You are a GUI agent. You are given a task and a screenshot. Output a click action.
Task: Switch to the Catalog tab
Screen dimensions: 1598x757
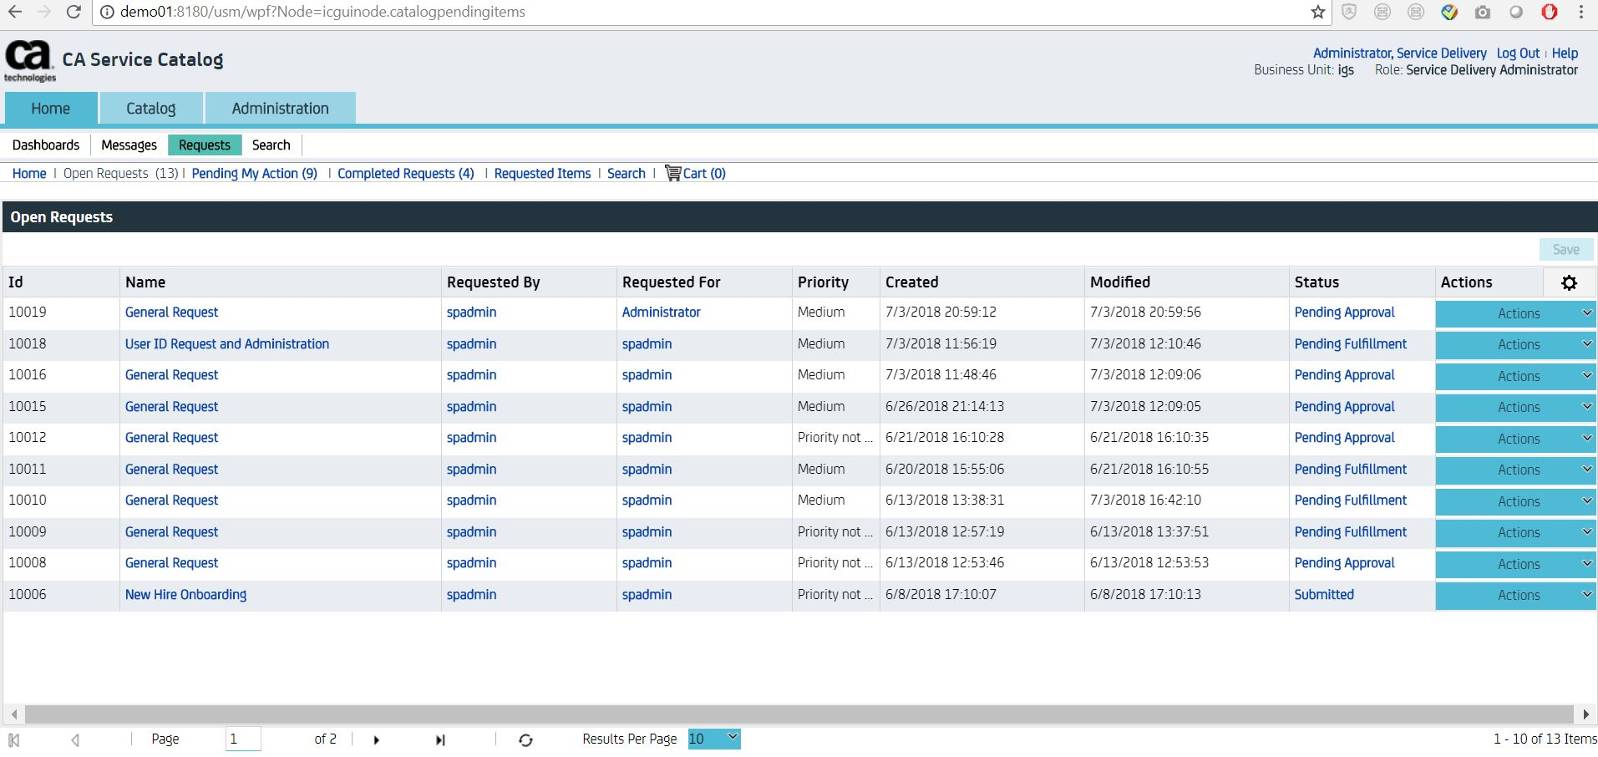[x=151, y=108]
